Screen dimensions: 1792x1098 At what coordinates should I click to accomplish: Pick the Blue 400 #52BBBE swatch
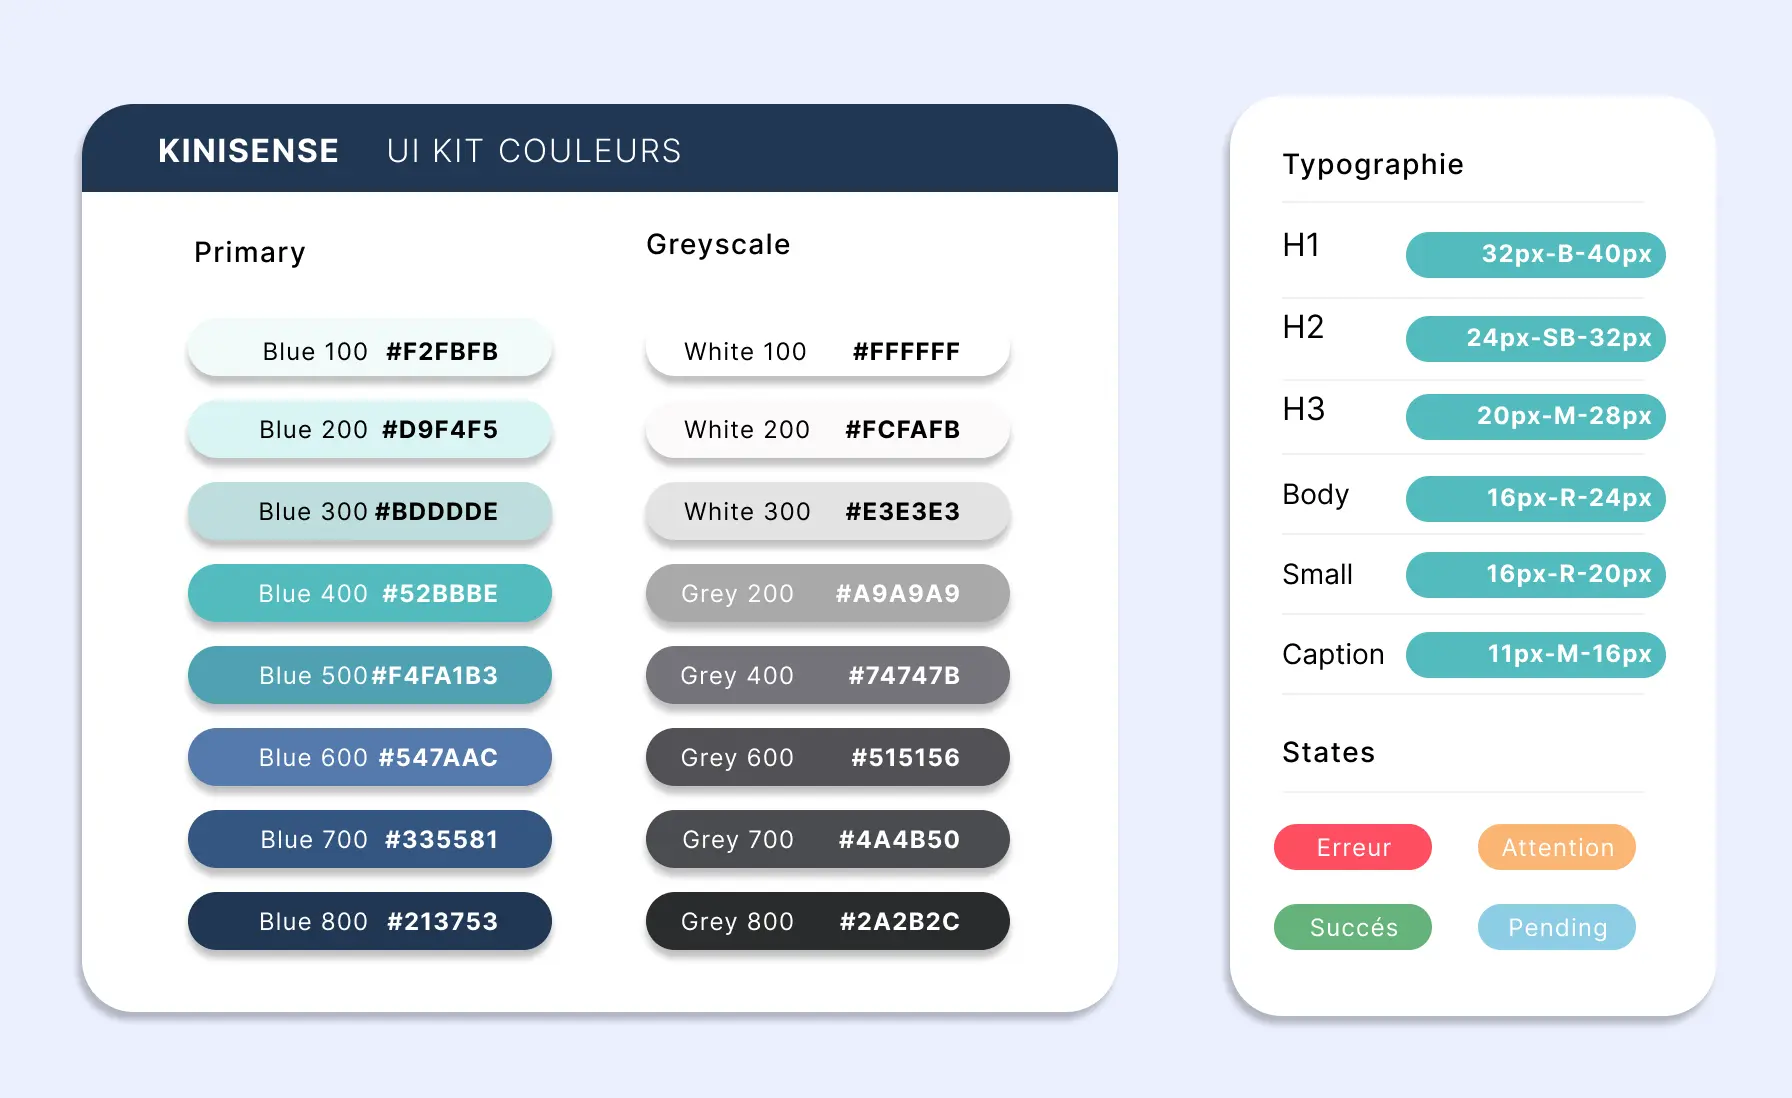coord(370,594)
